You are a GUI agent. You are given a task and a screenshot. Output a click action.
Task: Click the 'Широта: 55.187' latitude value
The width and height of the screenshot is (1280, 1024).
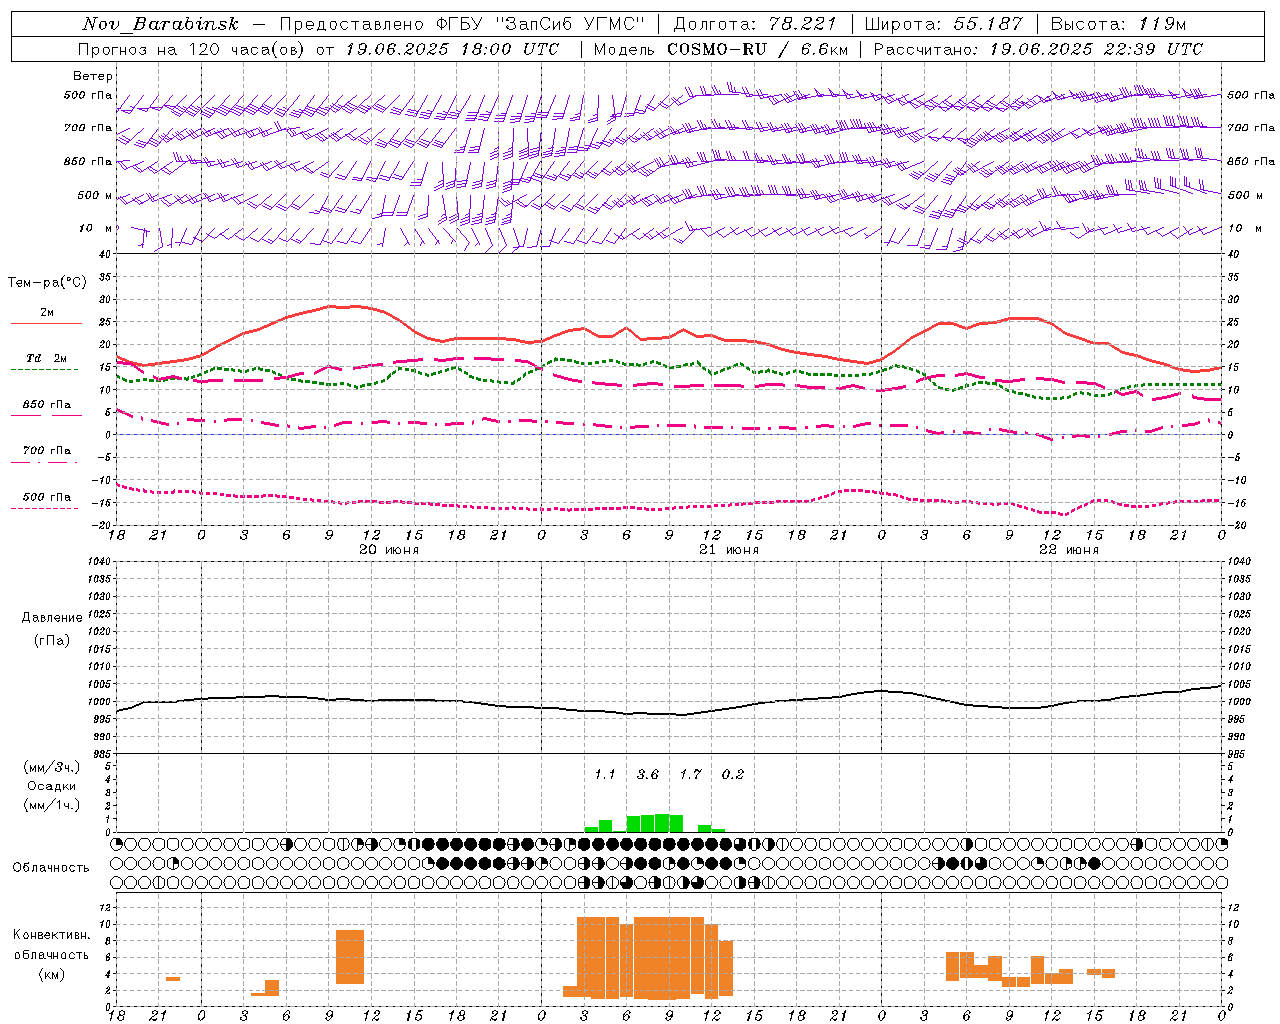pos(943,24)
